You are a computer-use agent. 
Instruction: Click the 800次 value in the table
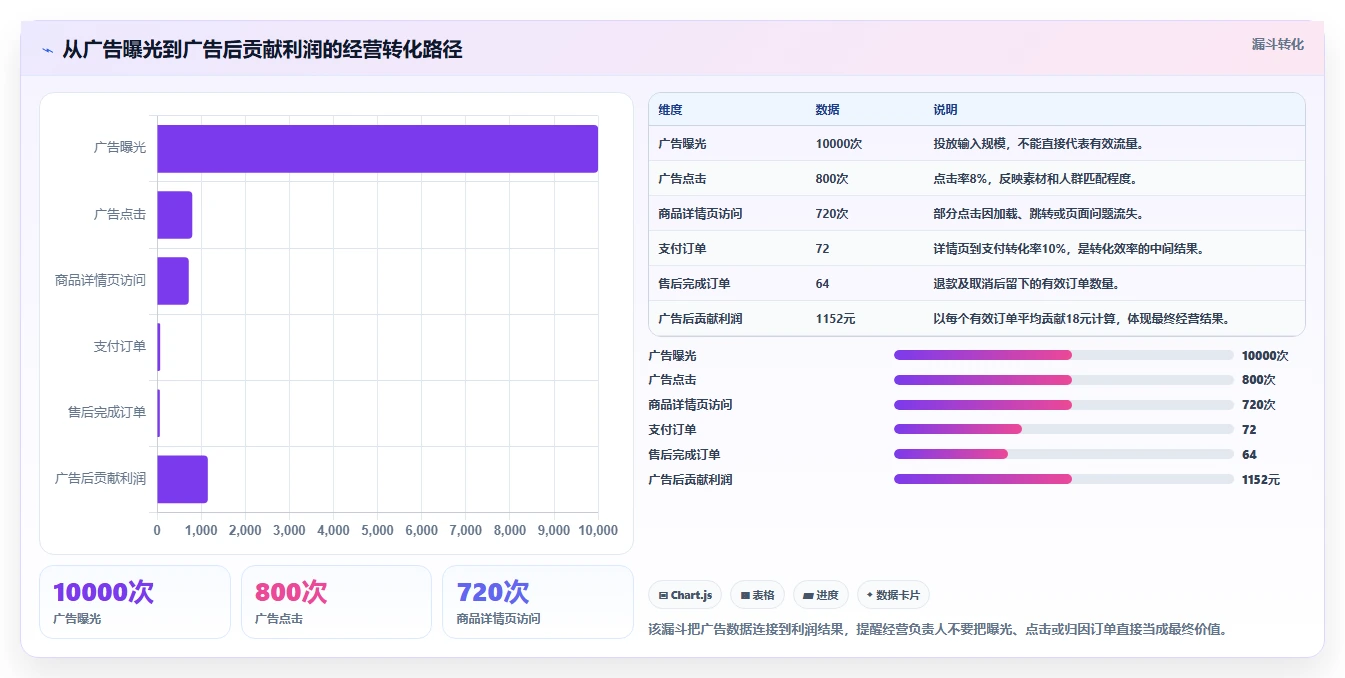(x=832, y=179)
